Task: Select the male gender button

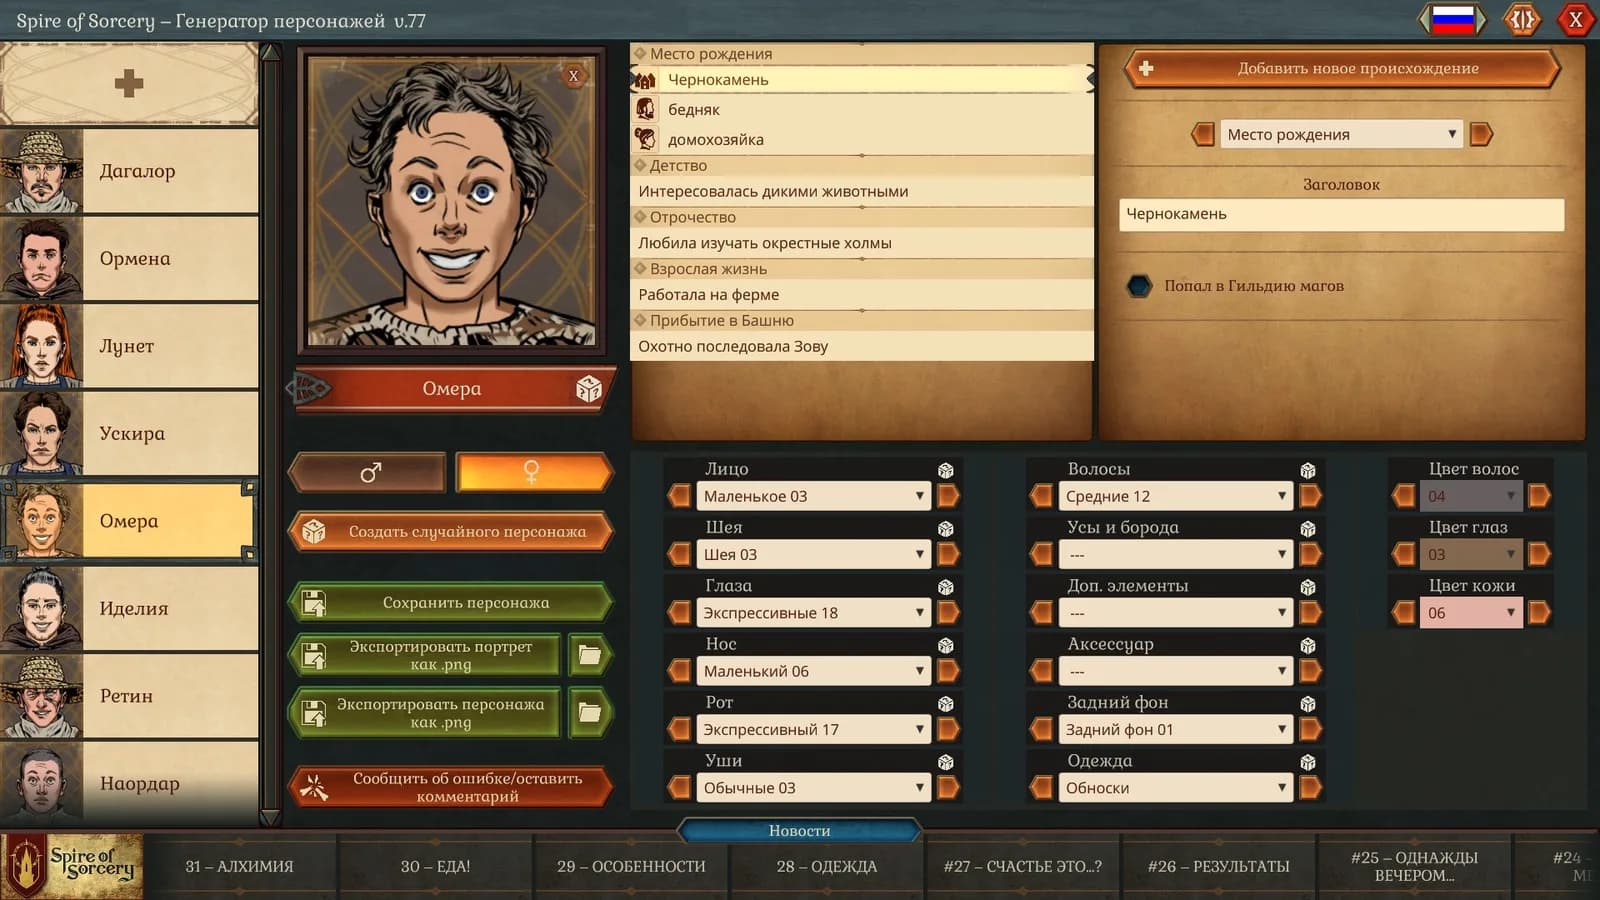Action: click(x=369, y=472)
